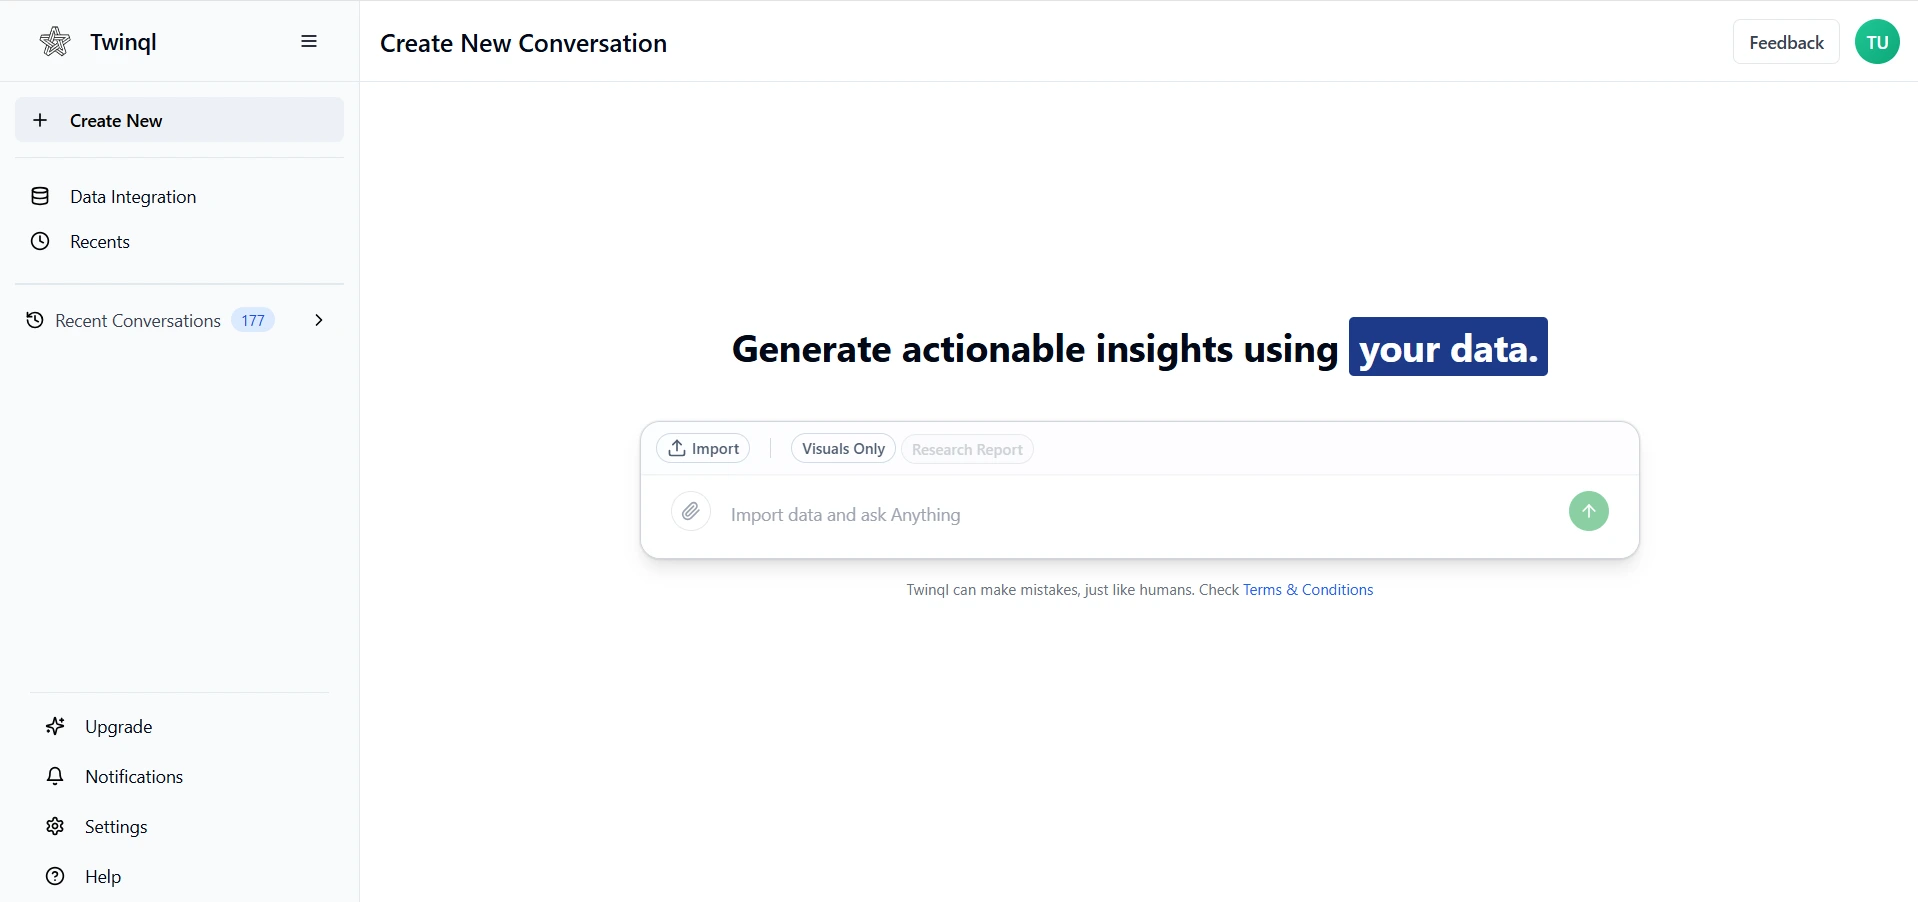This screenshot has height=902, width=1918.
Task: Enable the Visuals Only mode
Action: [x=841, y=449]
